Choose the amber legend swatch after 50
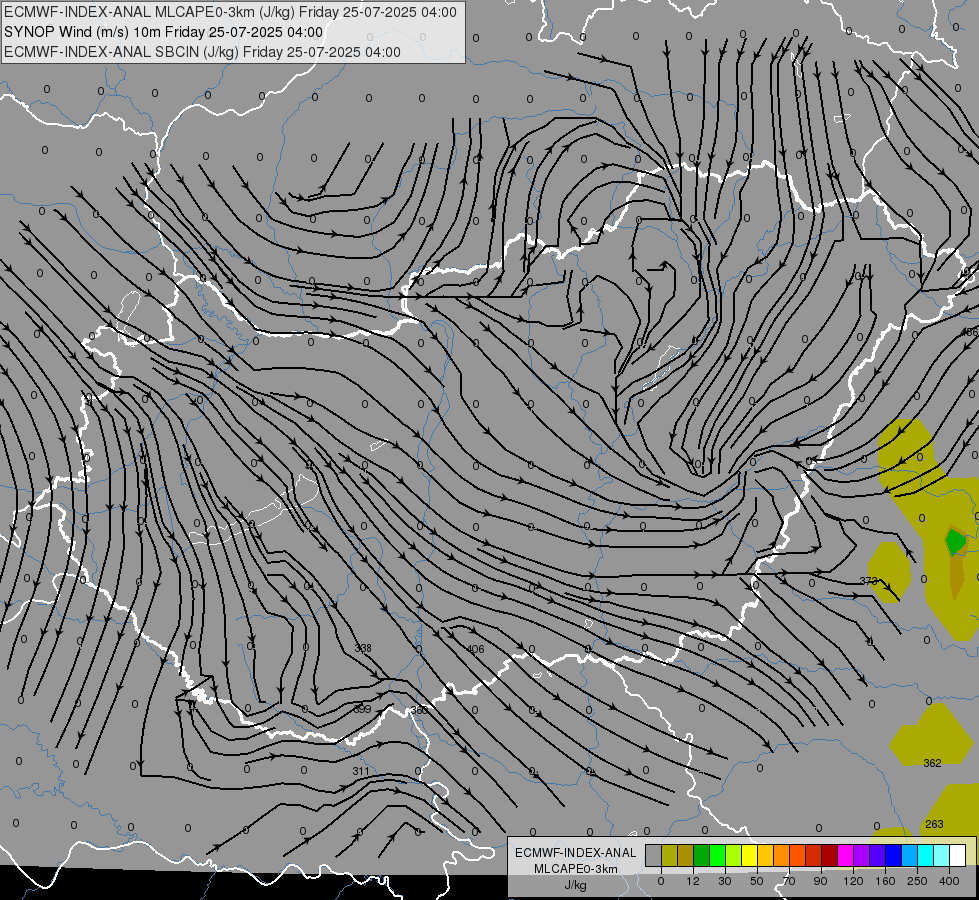Image resolution: width=979 pixels, height=900 pixels. point(766,856)
